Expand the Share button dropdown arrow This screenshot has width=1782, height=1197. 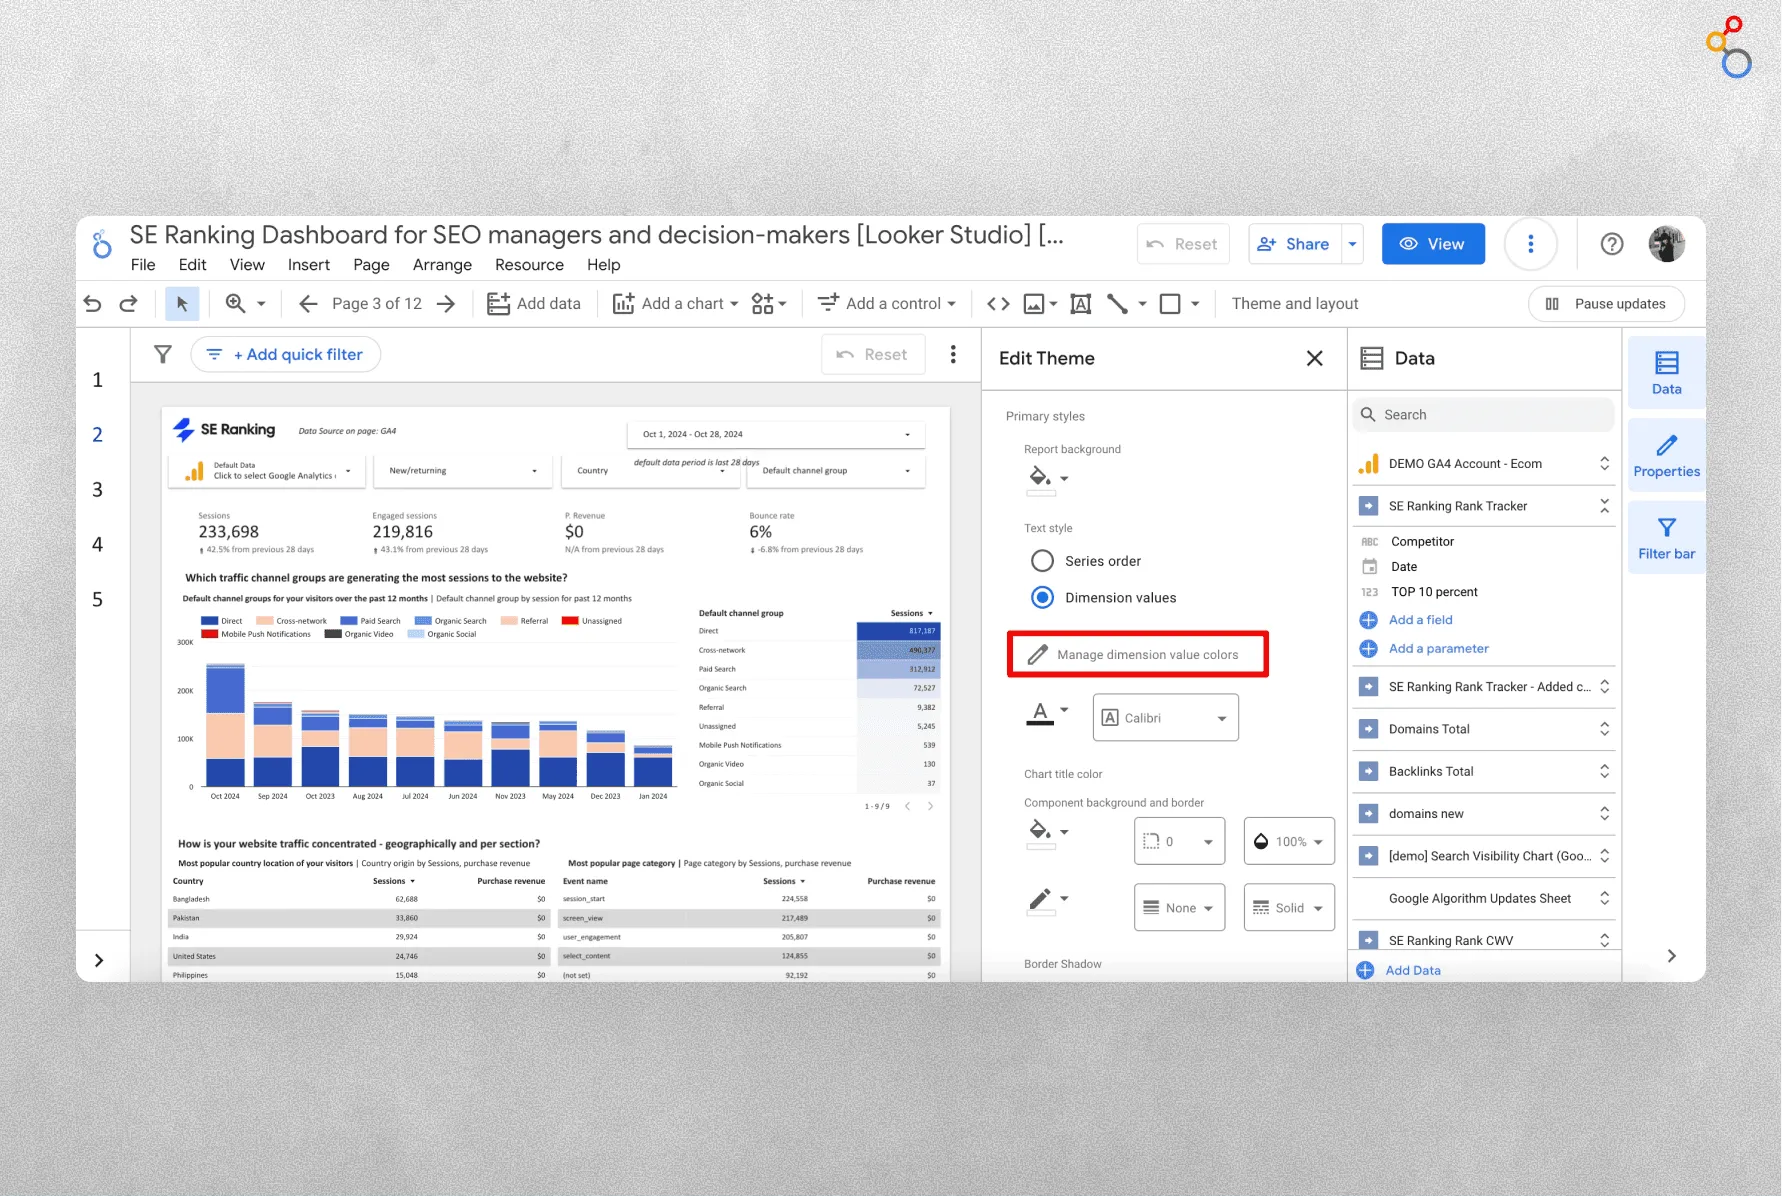[1352, 244]
